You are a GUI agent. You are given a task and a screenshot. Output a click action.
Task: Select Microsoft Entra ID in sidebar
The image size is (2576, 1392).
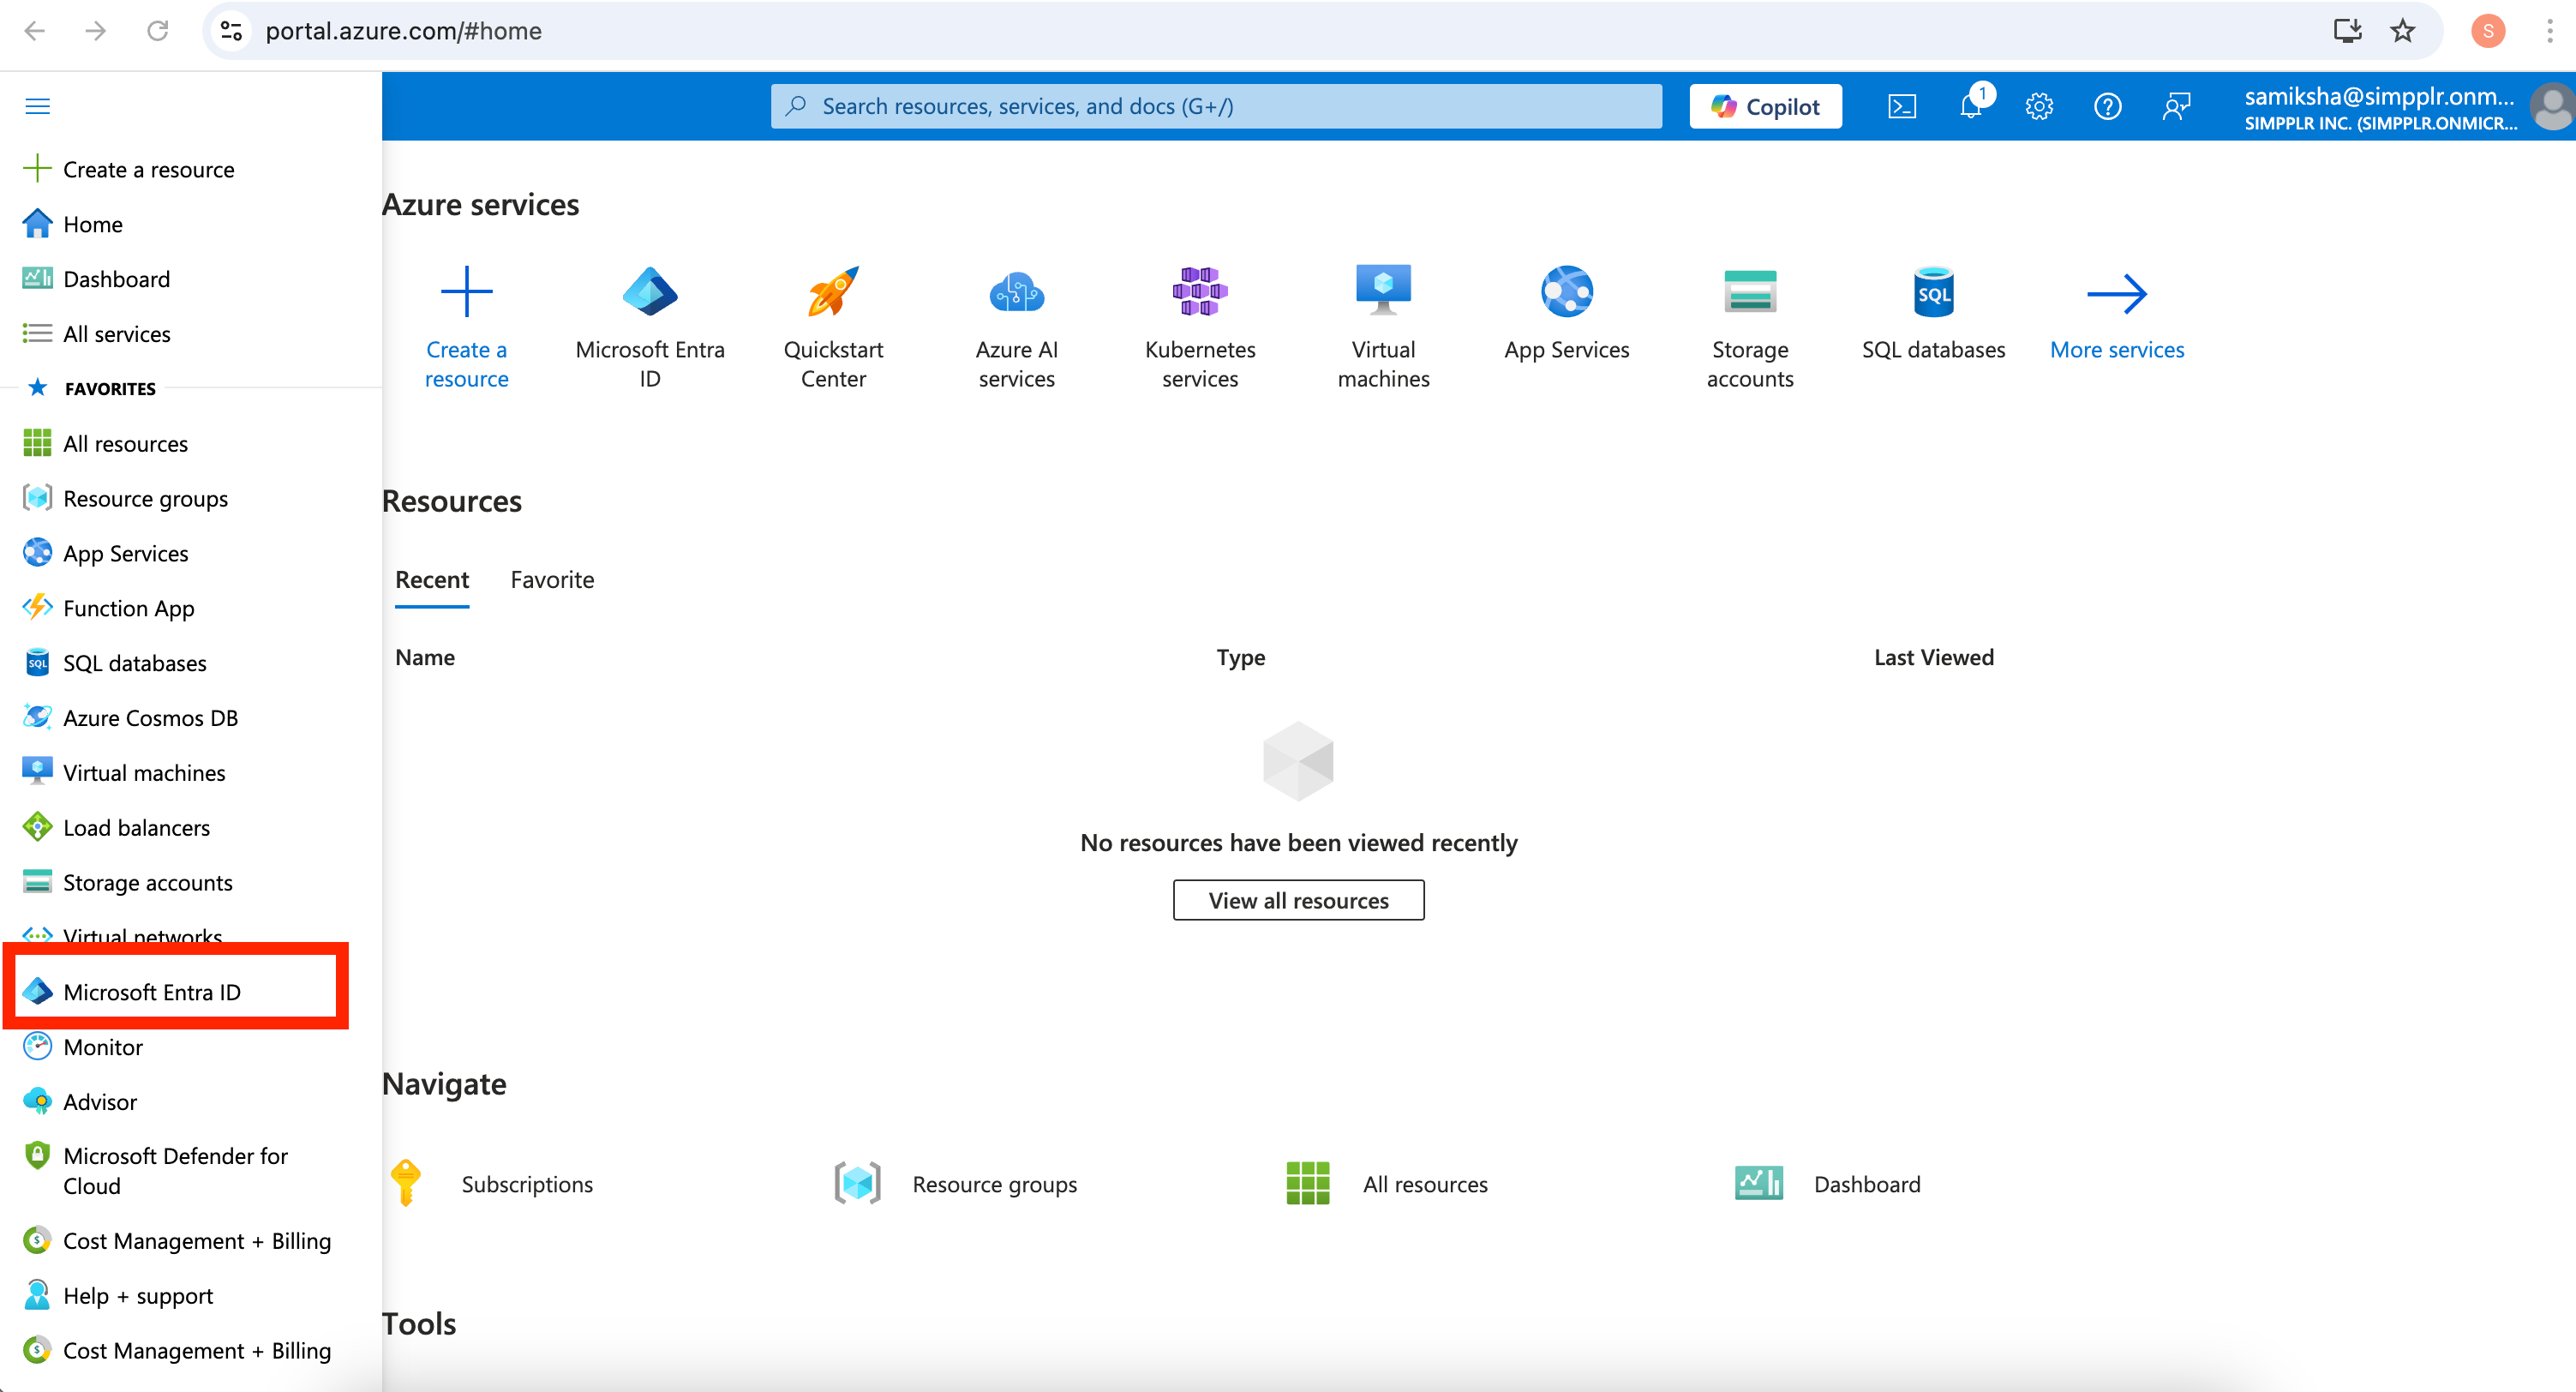(152, 992)
